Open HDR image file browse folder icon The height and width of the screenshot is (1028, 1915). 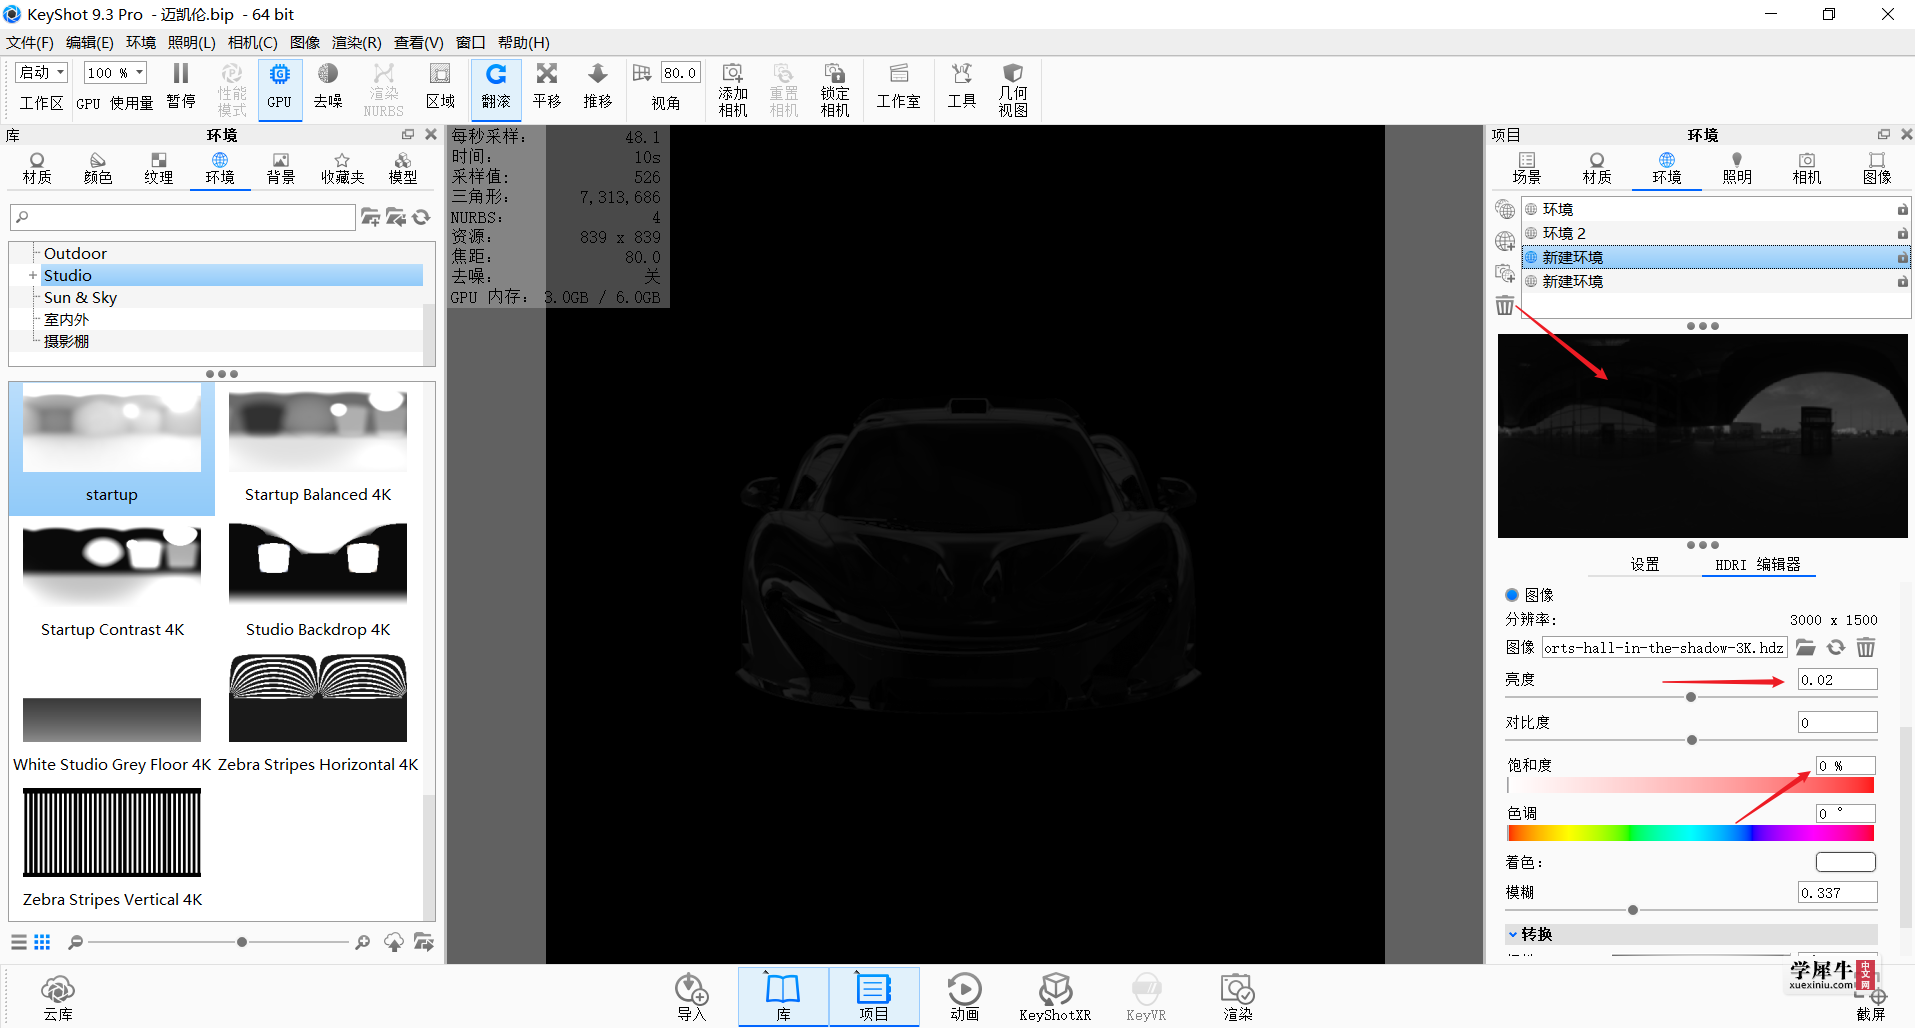pos(1806,648)
